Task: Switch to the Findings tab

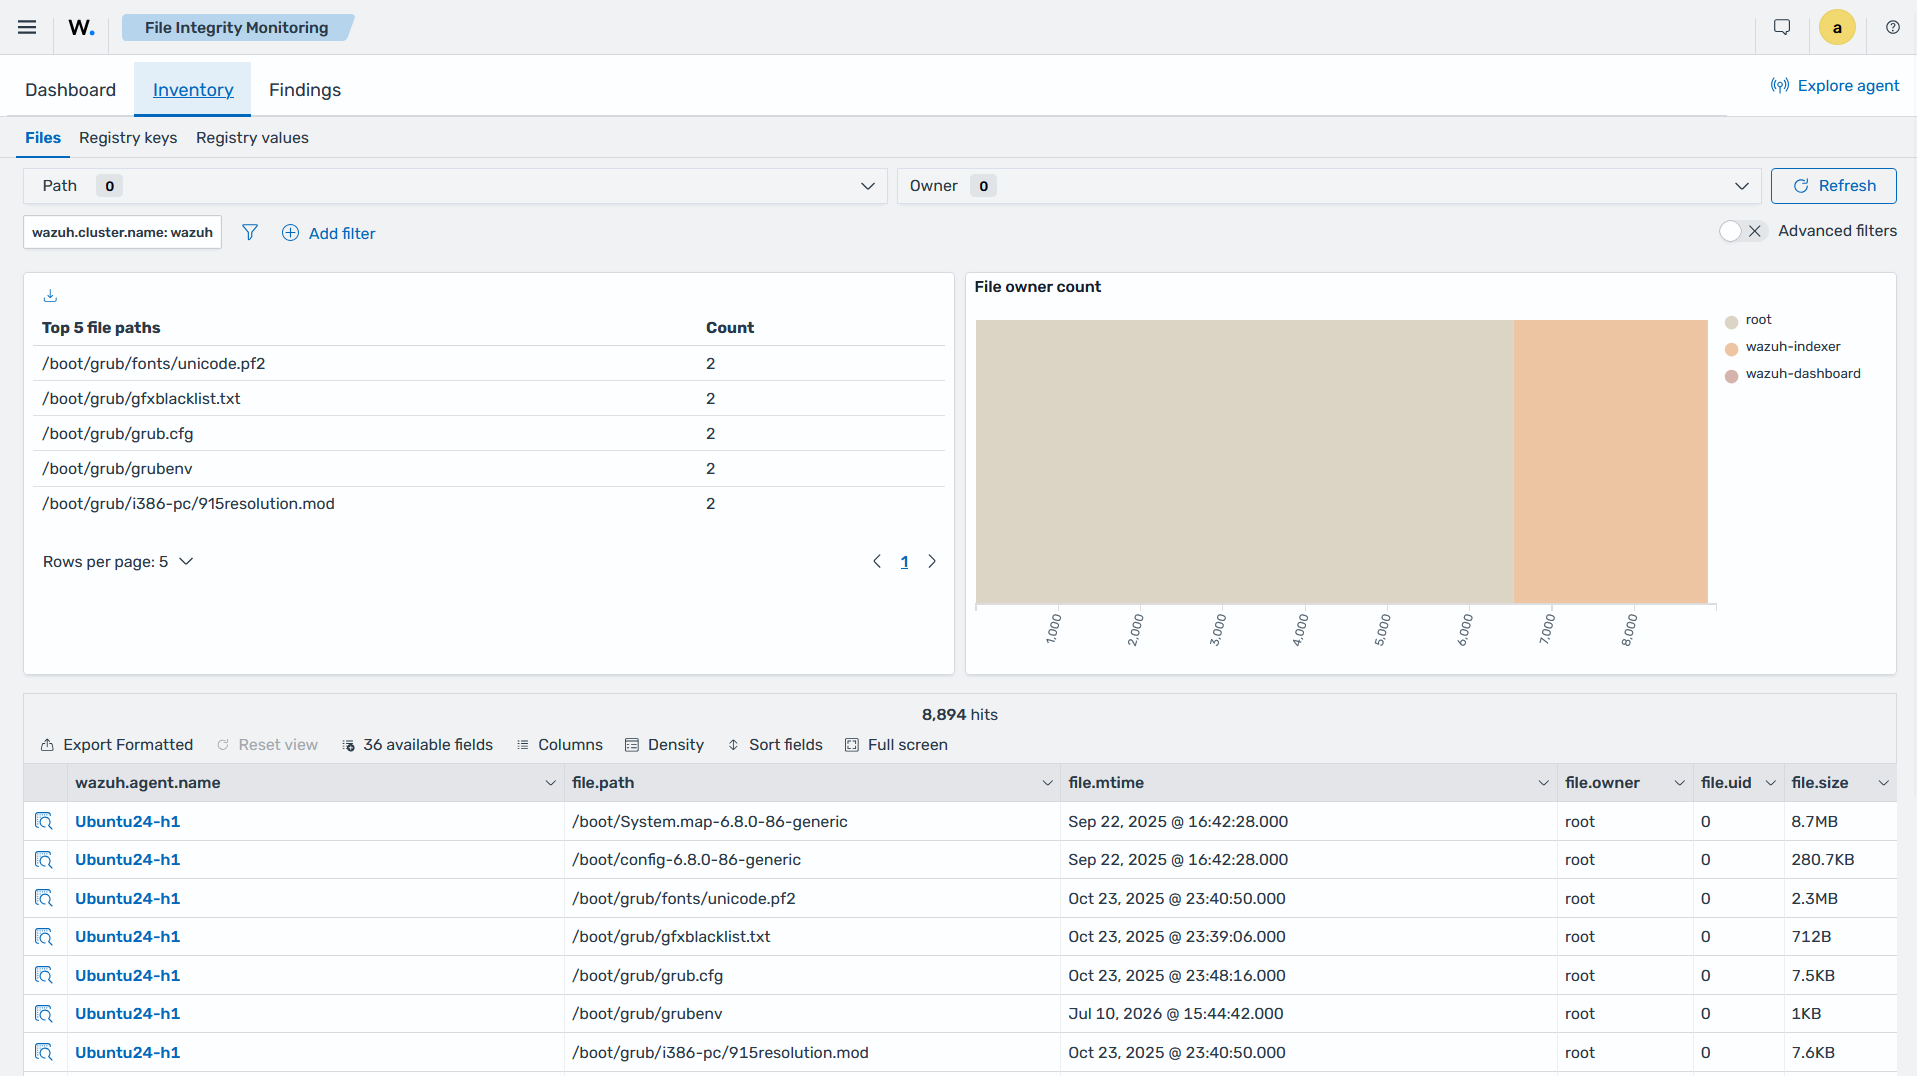Action: [305, 90]
